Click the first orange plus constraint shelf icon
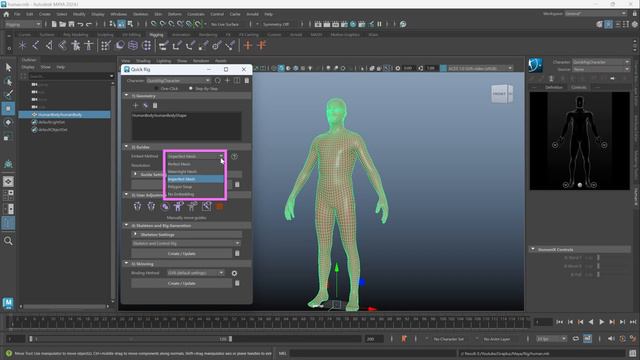Viewport: 640px width, 360px height. (x=248, y=46)
